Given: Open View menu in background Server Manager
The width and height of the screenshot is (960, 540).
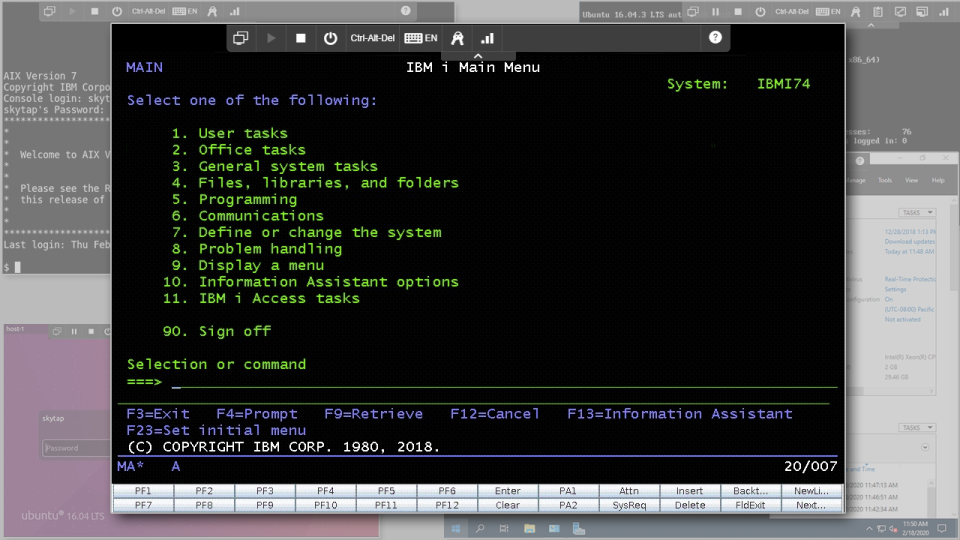Looking at the screenshot, I should pyautogui.click(x=912, y=180).
